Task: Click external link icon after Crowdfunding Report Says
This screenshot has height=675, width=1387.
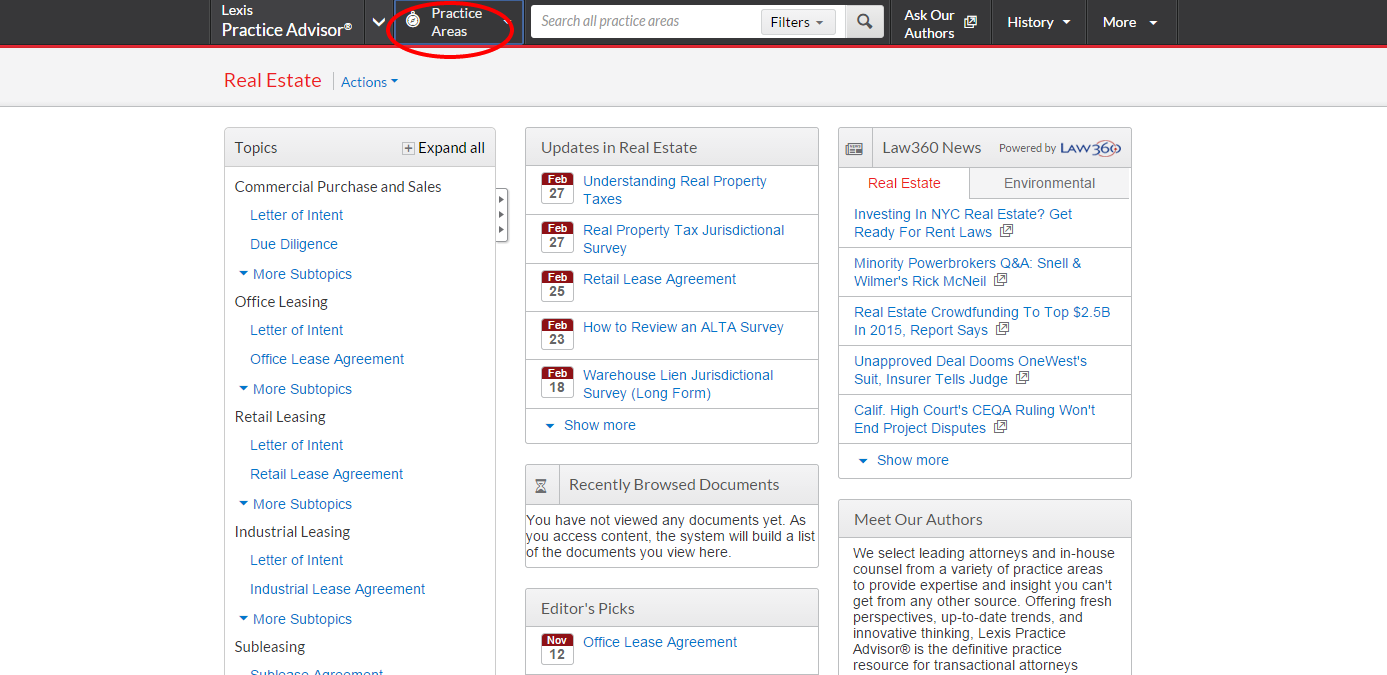Action: pyautogui.click(x=1002, y=329)
